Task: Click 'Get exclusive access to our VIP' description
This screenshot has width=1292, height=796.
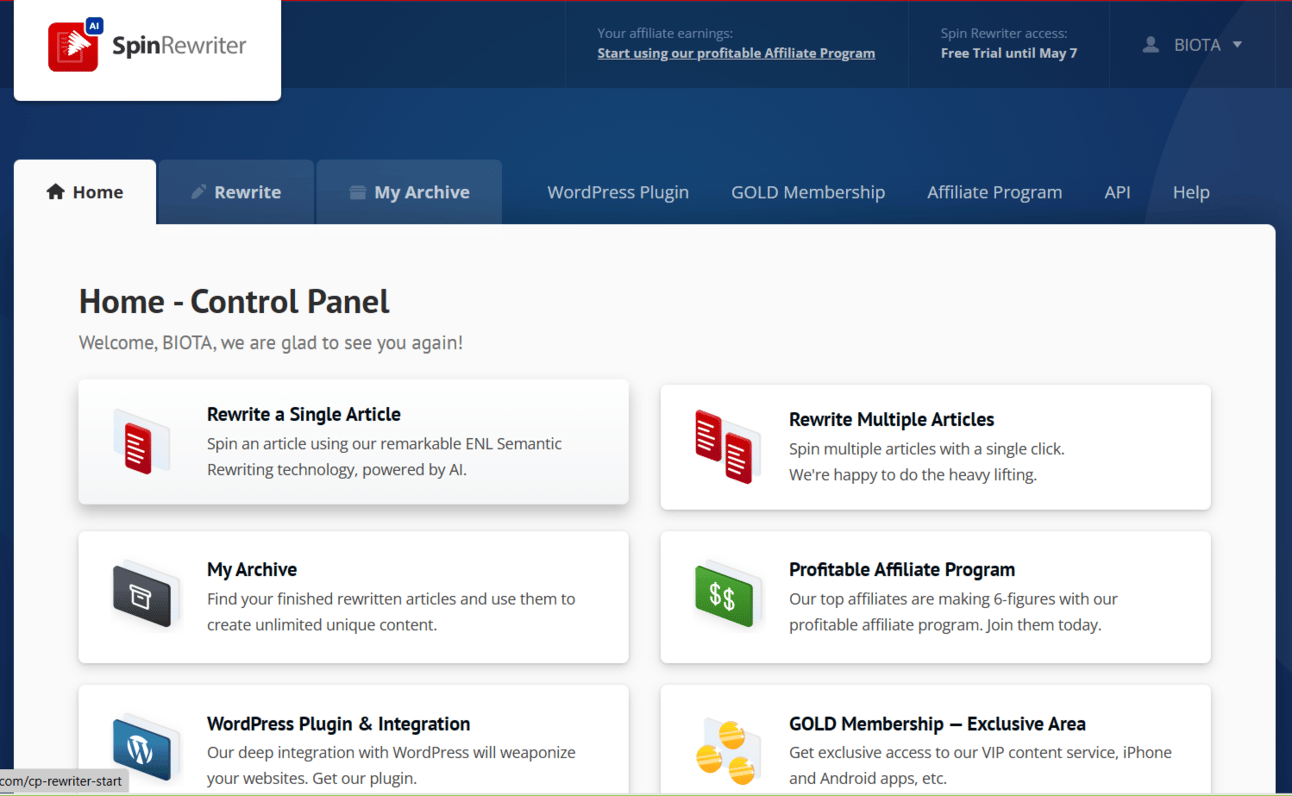Action: pos(980,765)
